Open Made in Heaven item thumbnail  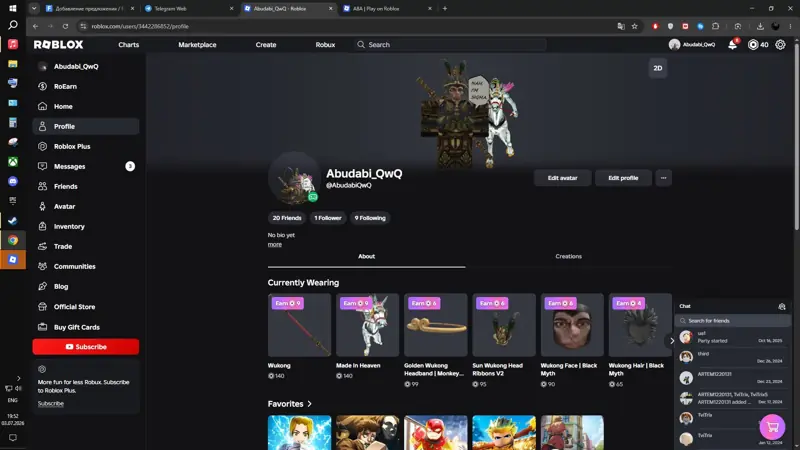coord(367,325)
